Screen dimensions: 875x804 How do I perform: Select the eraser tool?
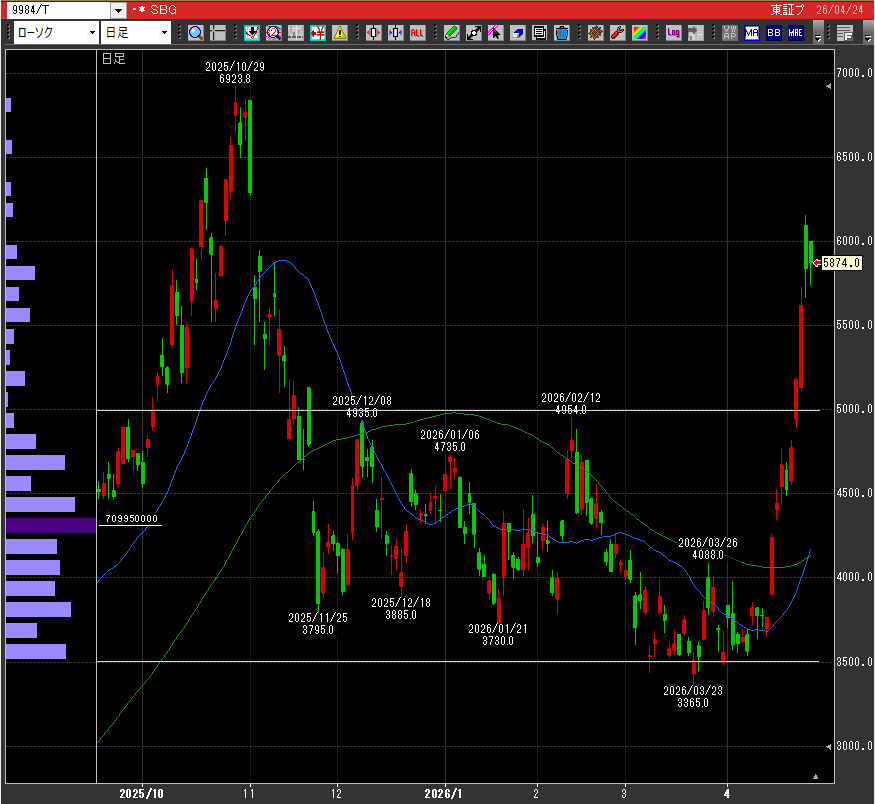pos(518,33)
